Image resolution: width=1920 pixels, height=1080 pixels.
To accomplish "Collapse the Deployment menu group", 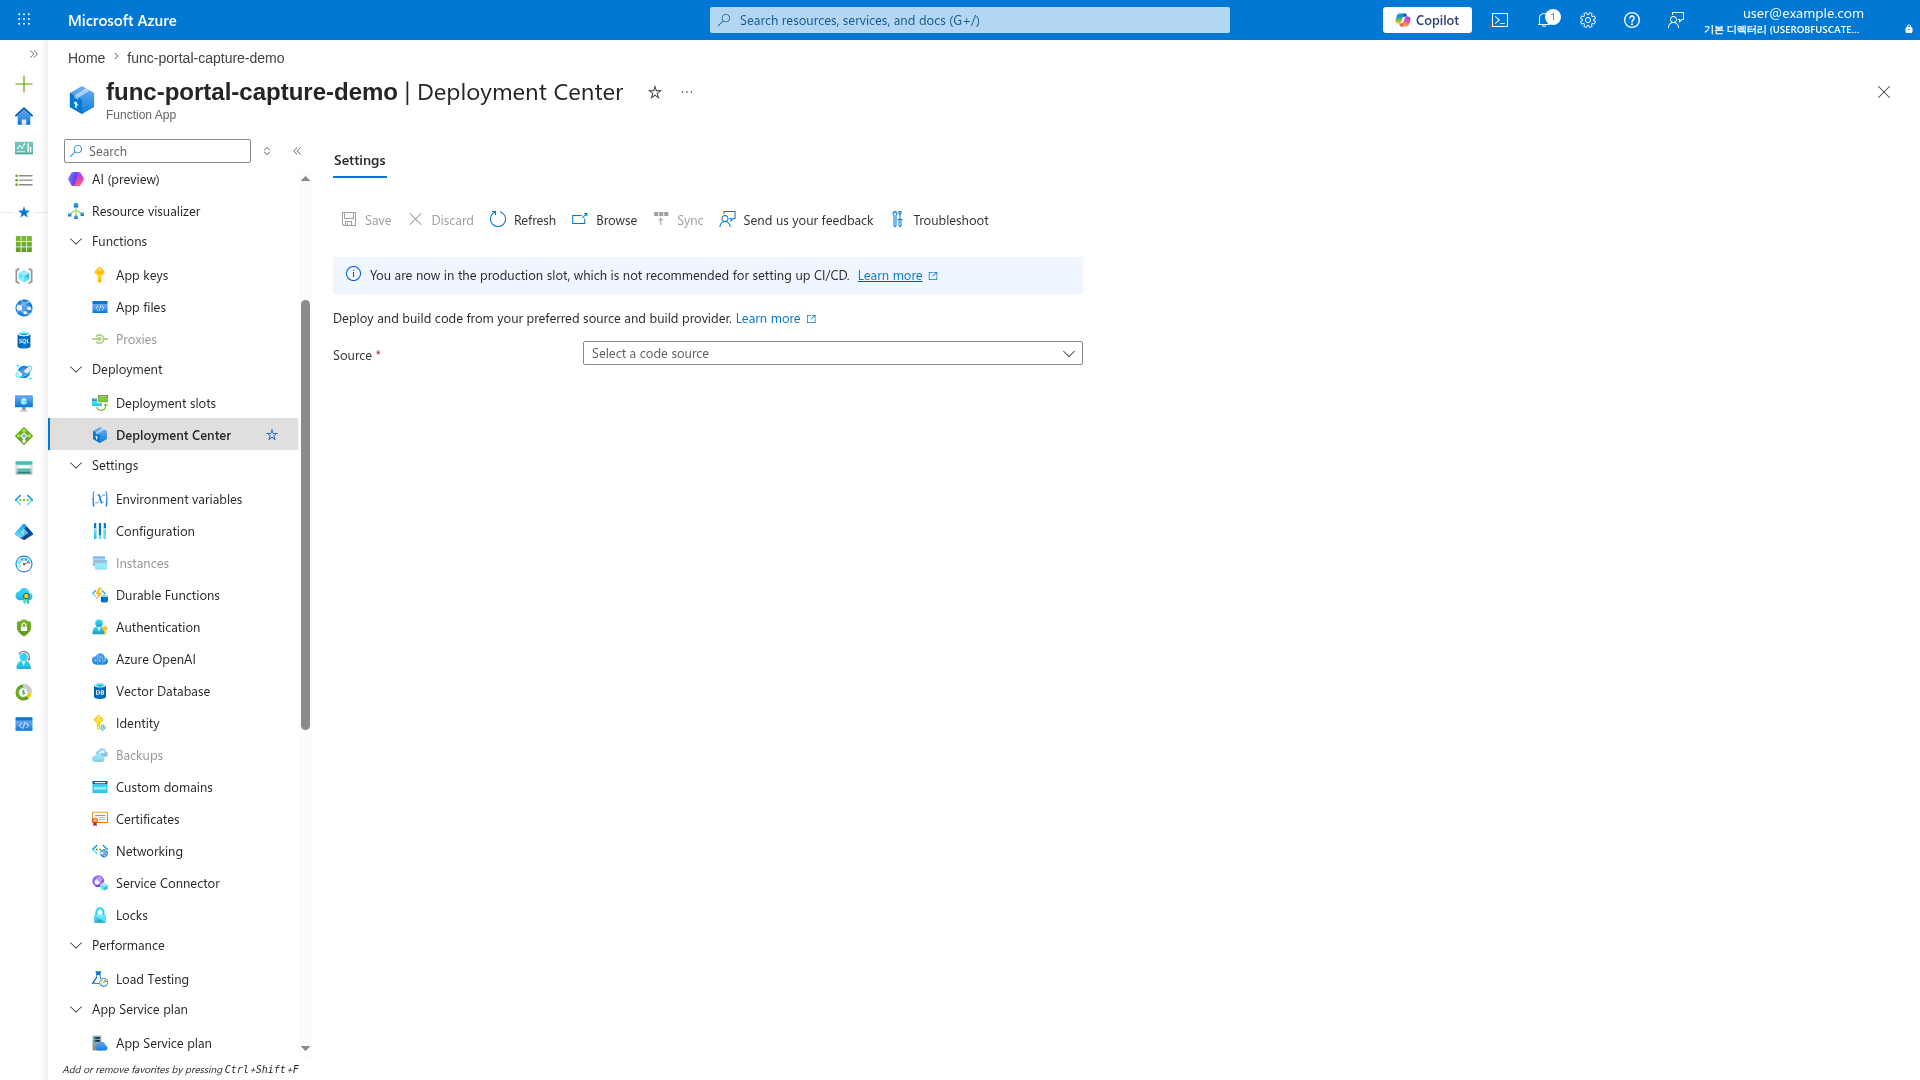I will (x=76, y=369).
